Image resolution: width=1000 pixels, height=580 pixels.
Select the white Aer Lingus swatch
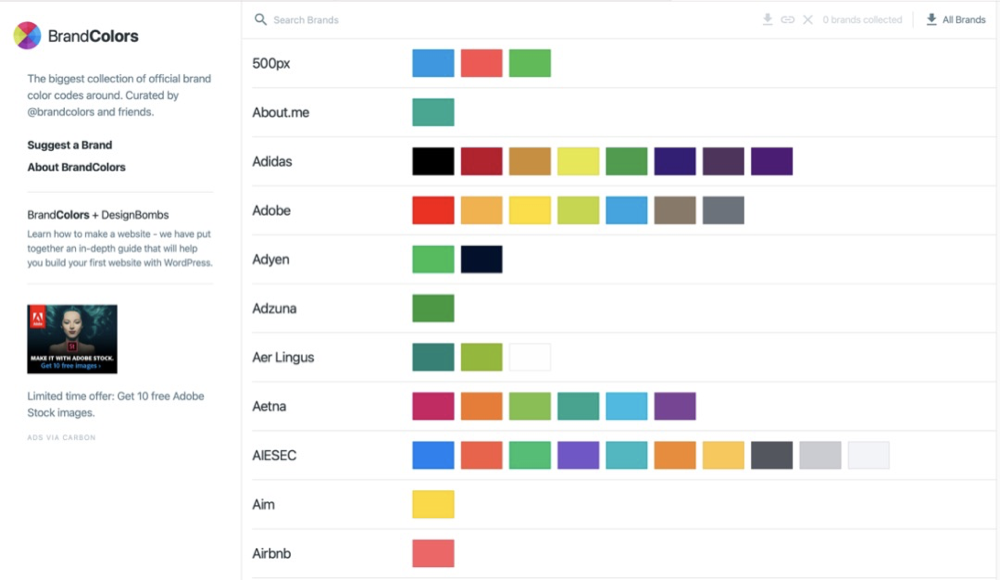[x=529, y=357]
